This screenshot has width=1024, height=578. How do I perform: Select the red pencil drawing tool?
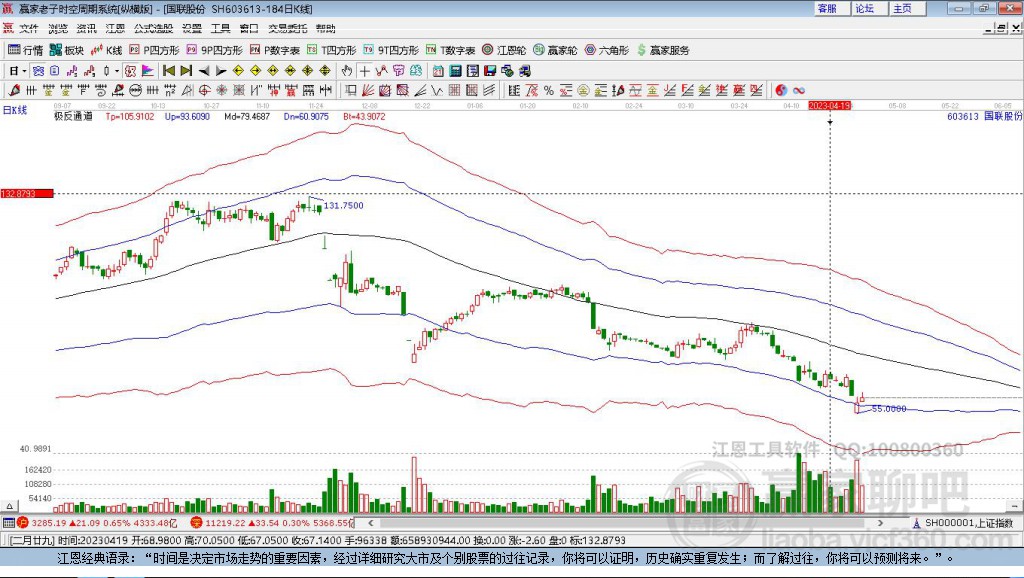pyautogui.click(x=14, y=90)
